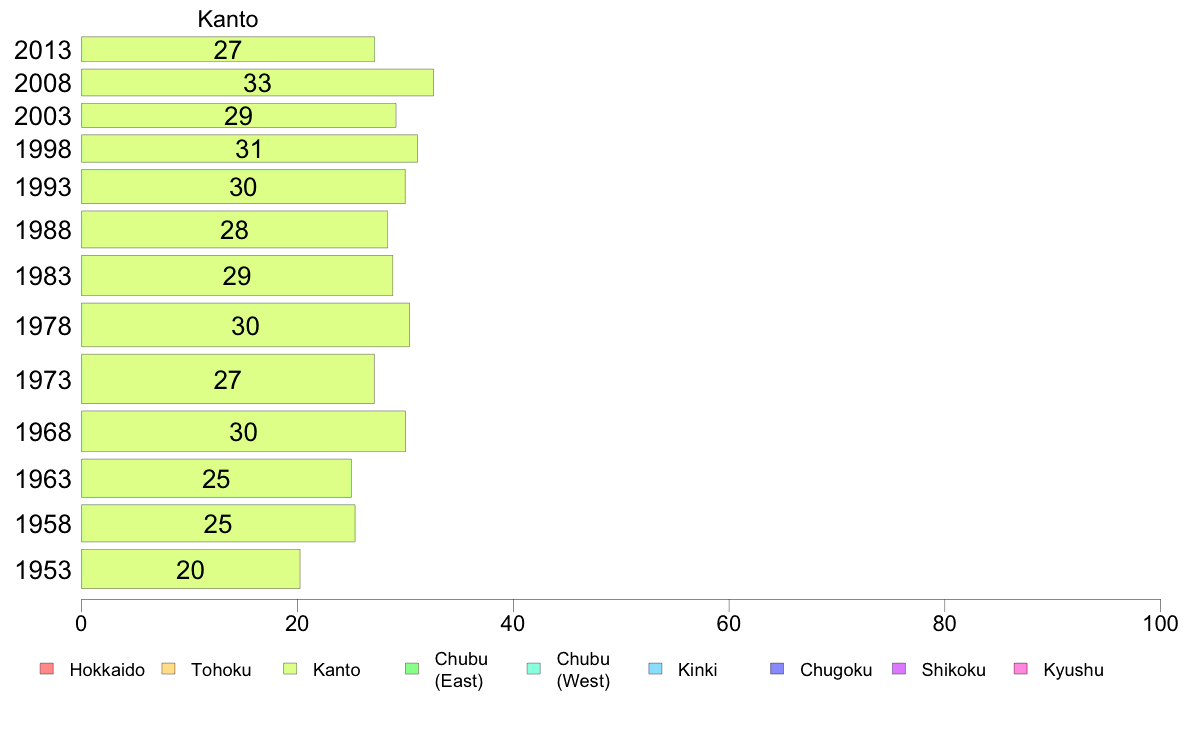Click the 1983 bar showing 29

[237, 275]
